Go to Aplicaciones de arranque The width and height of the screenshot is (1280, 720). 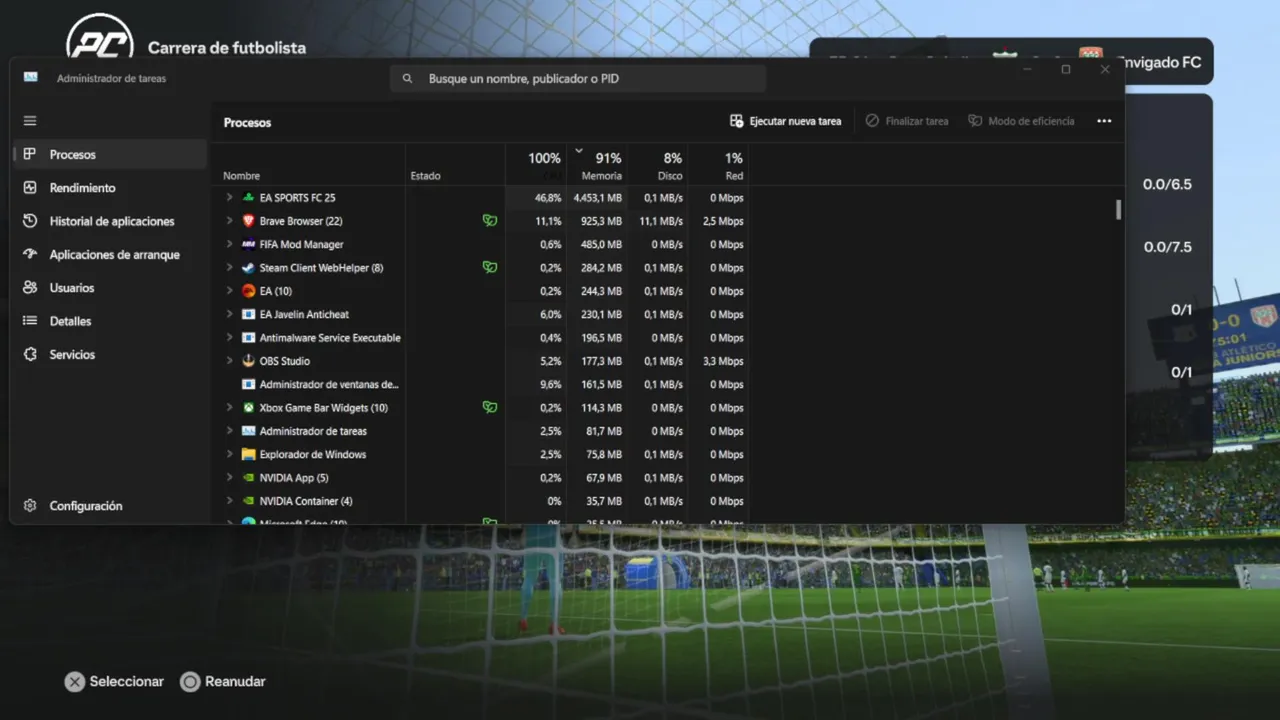click(111, 255)
